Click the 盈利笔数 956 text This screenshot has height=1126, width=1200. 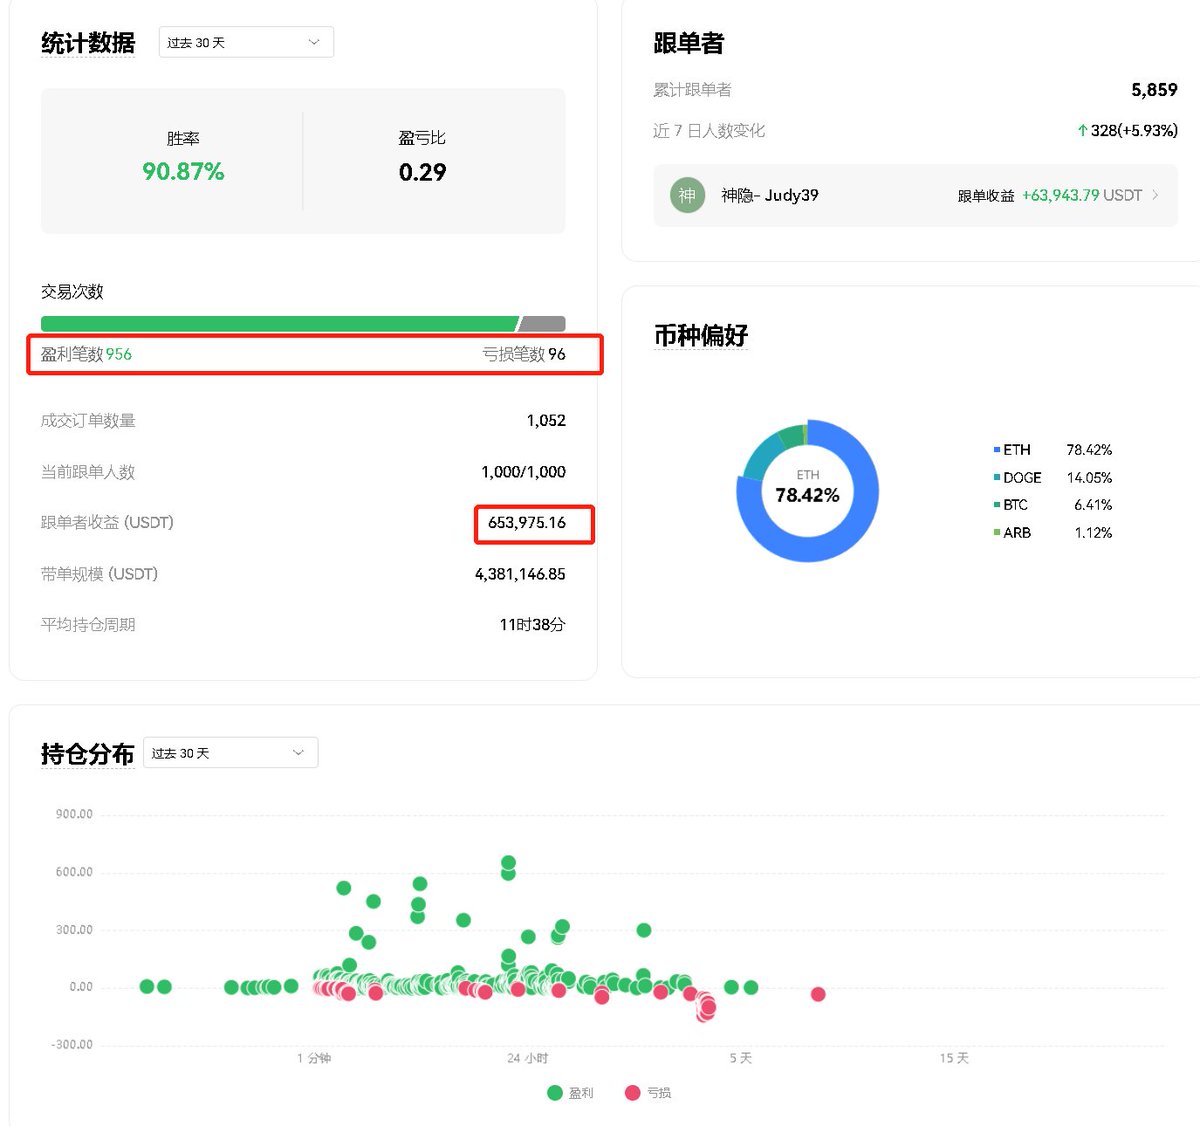[86, 354]
